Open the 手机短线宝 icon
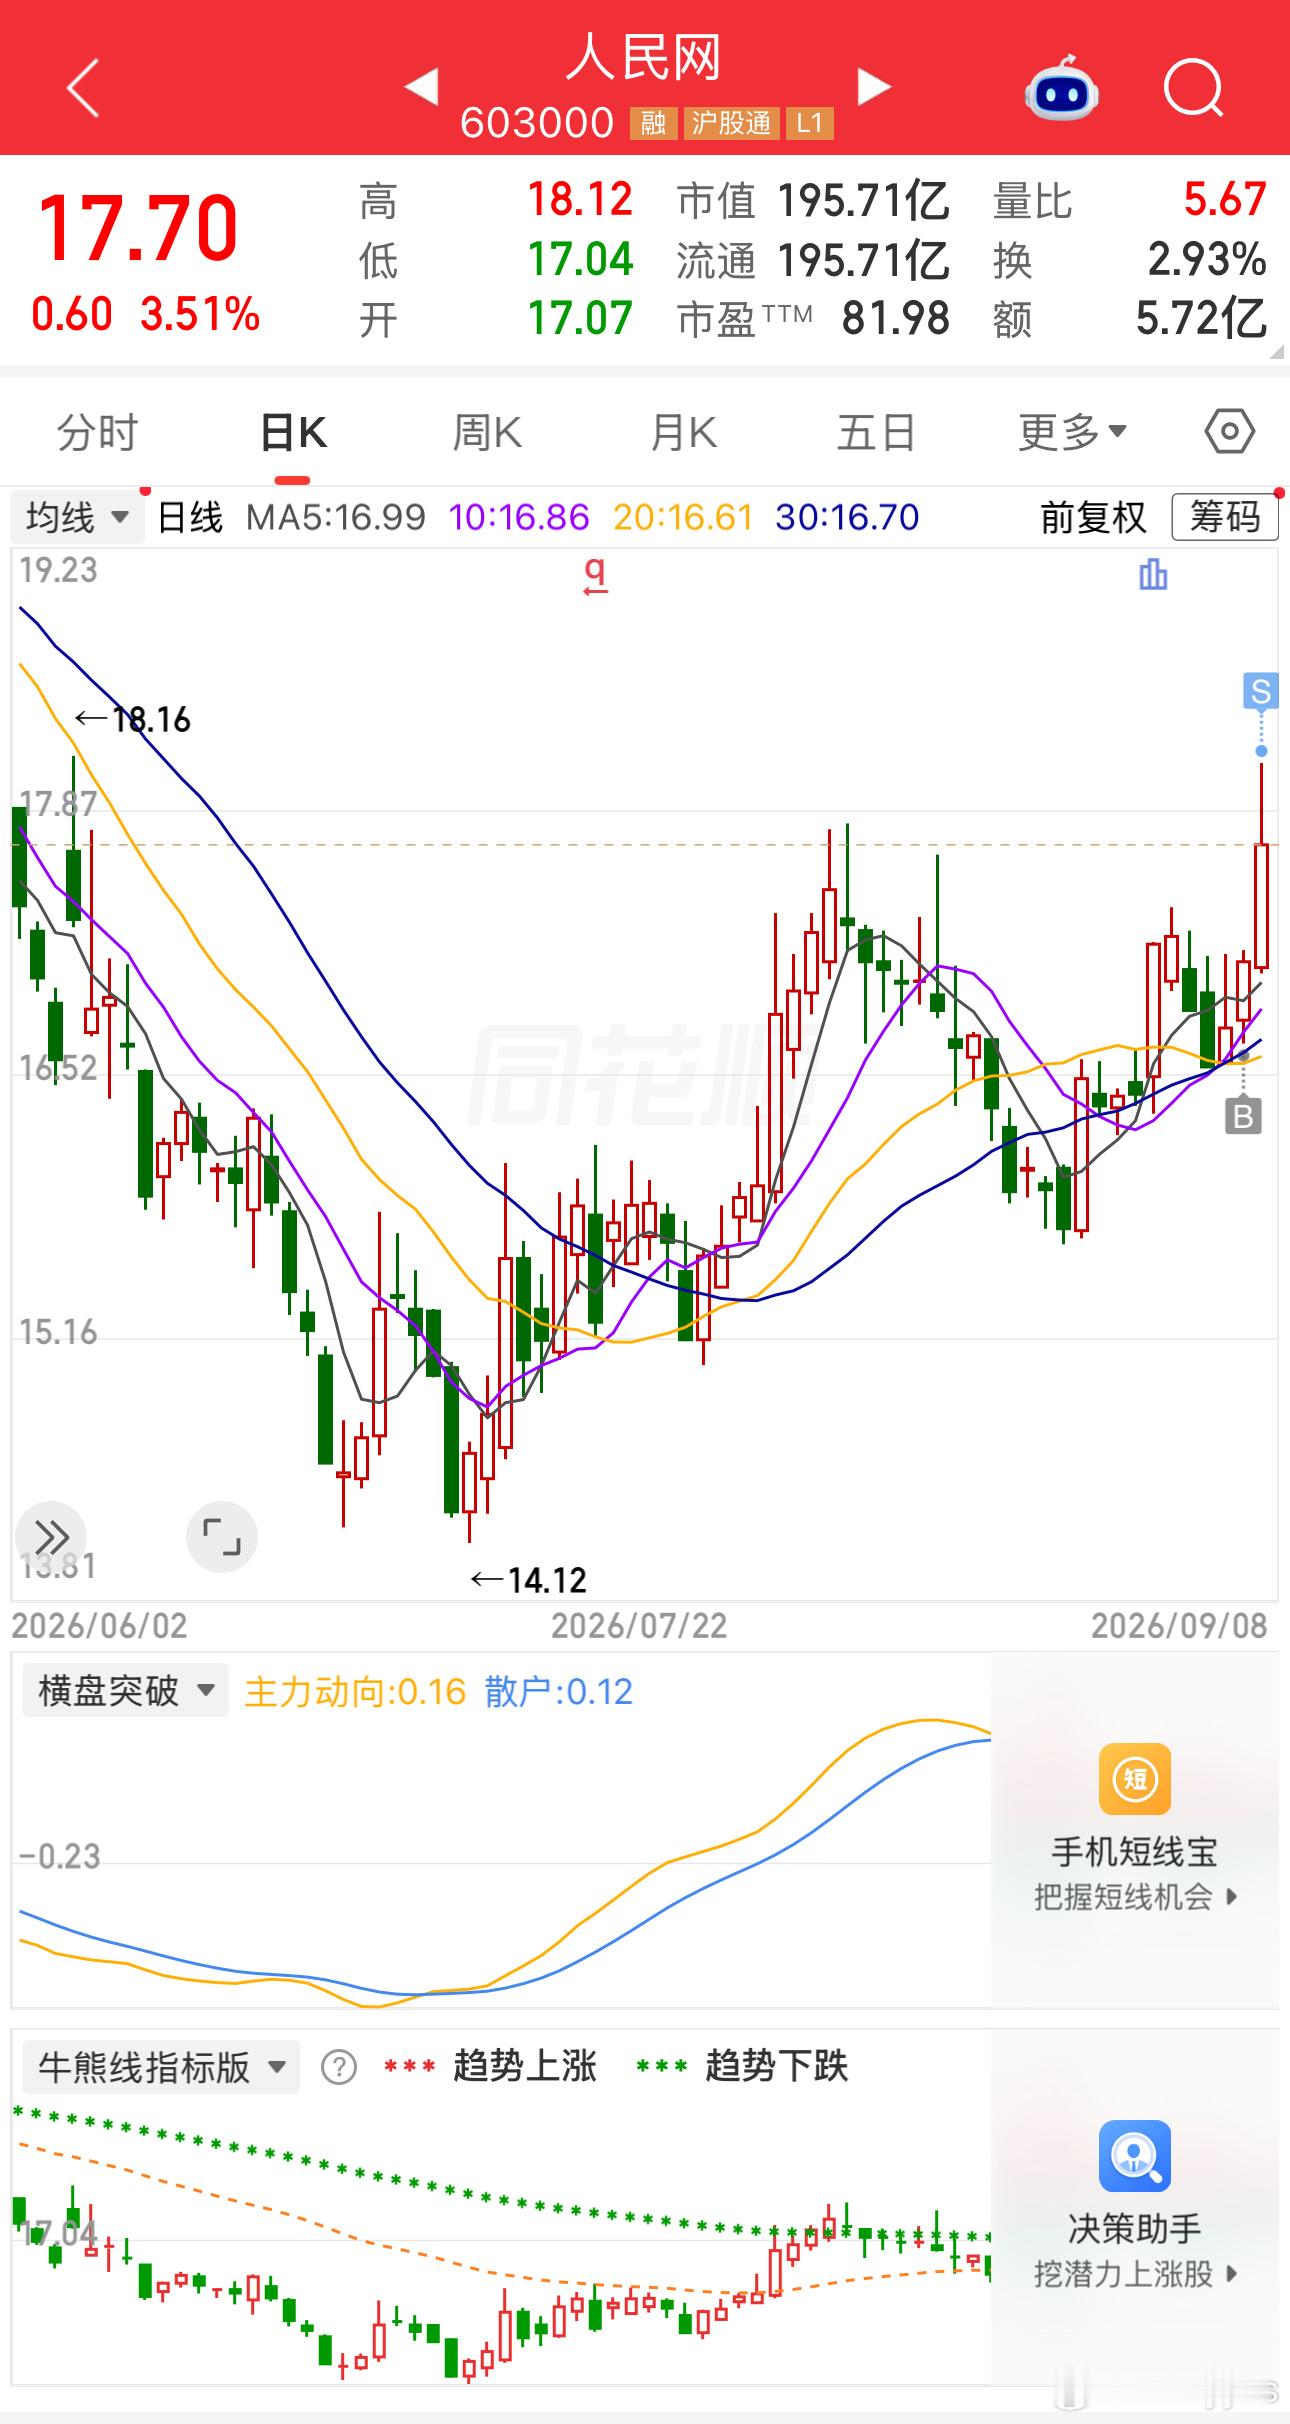The height and width of the screenshot is (2424, 1290). [x=1135, y=1778]
